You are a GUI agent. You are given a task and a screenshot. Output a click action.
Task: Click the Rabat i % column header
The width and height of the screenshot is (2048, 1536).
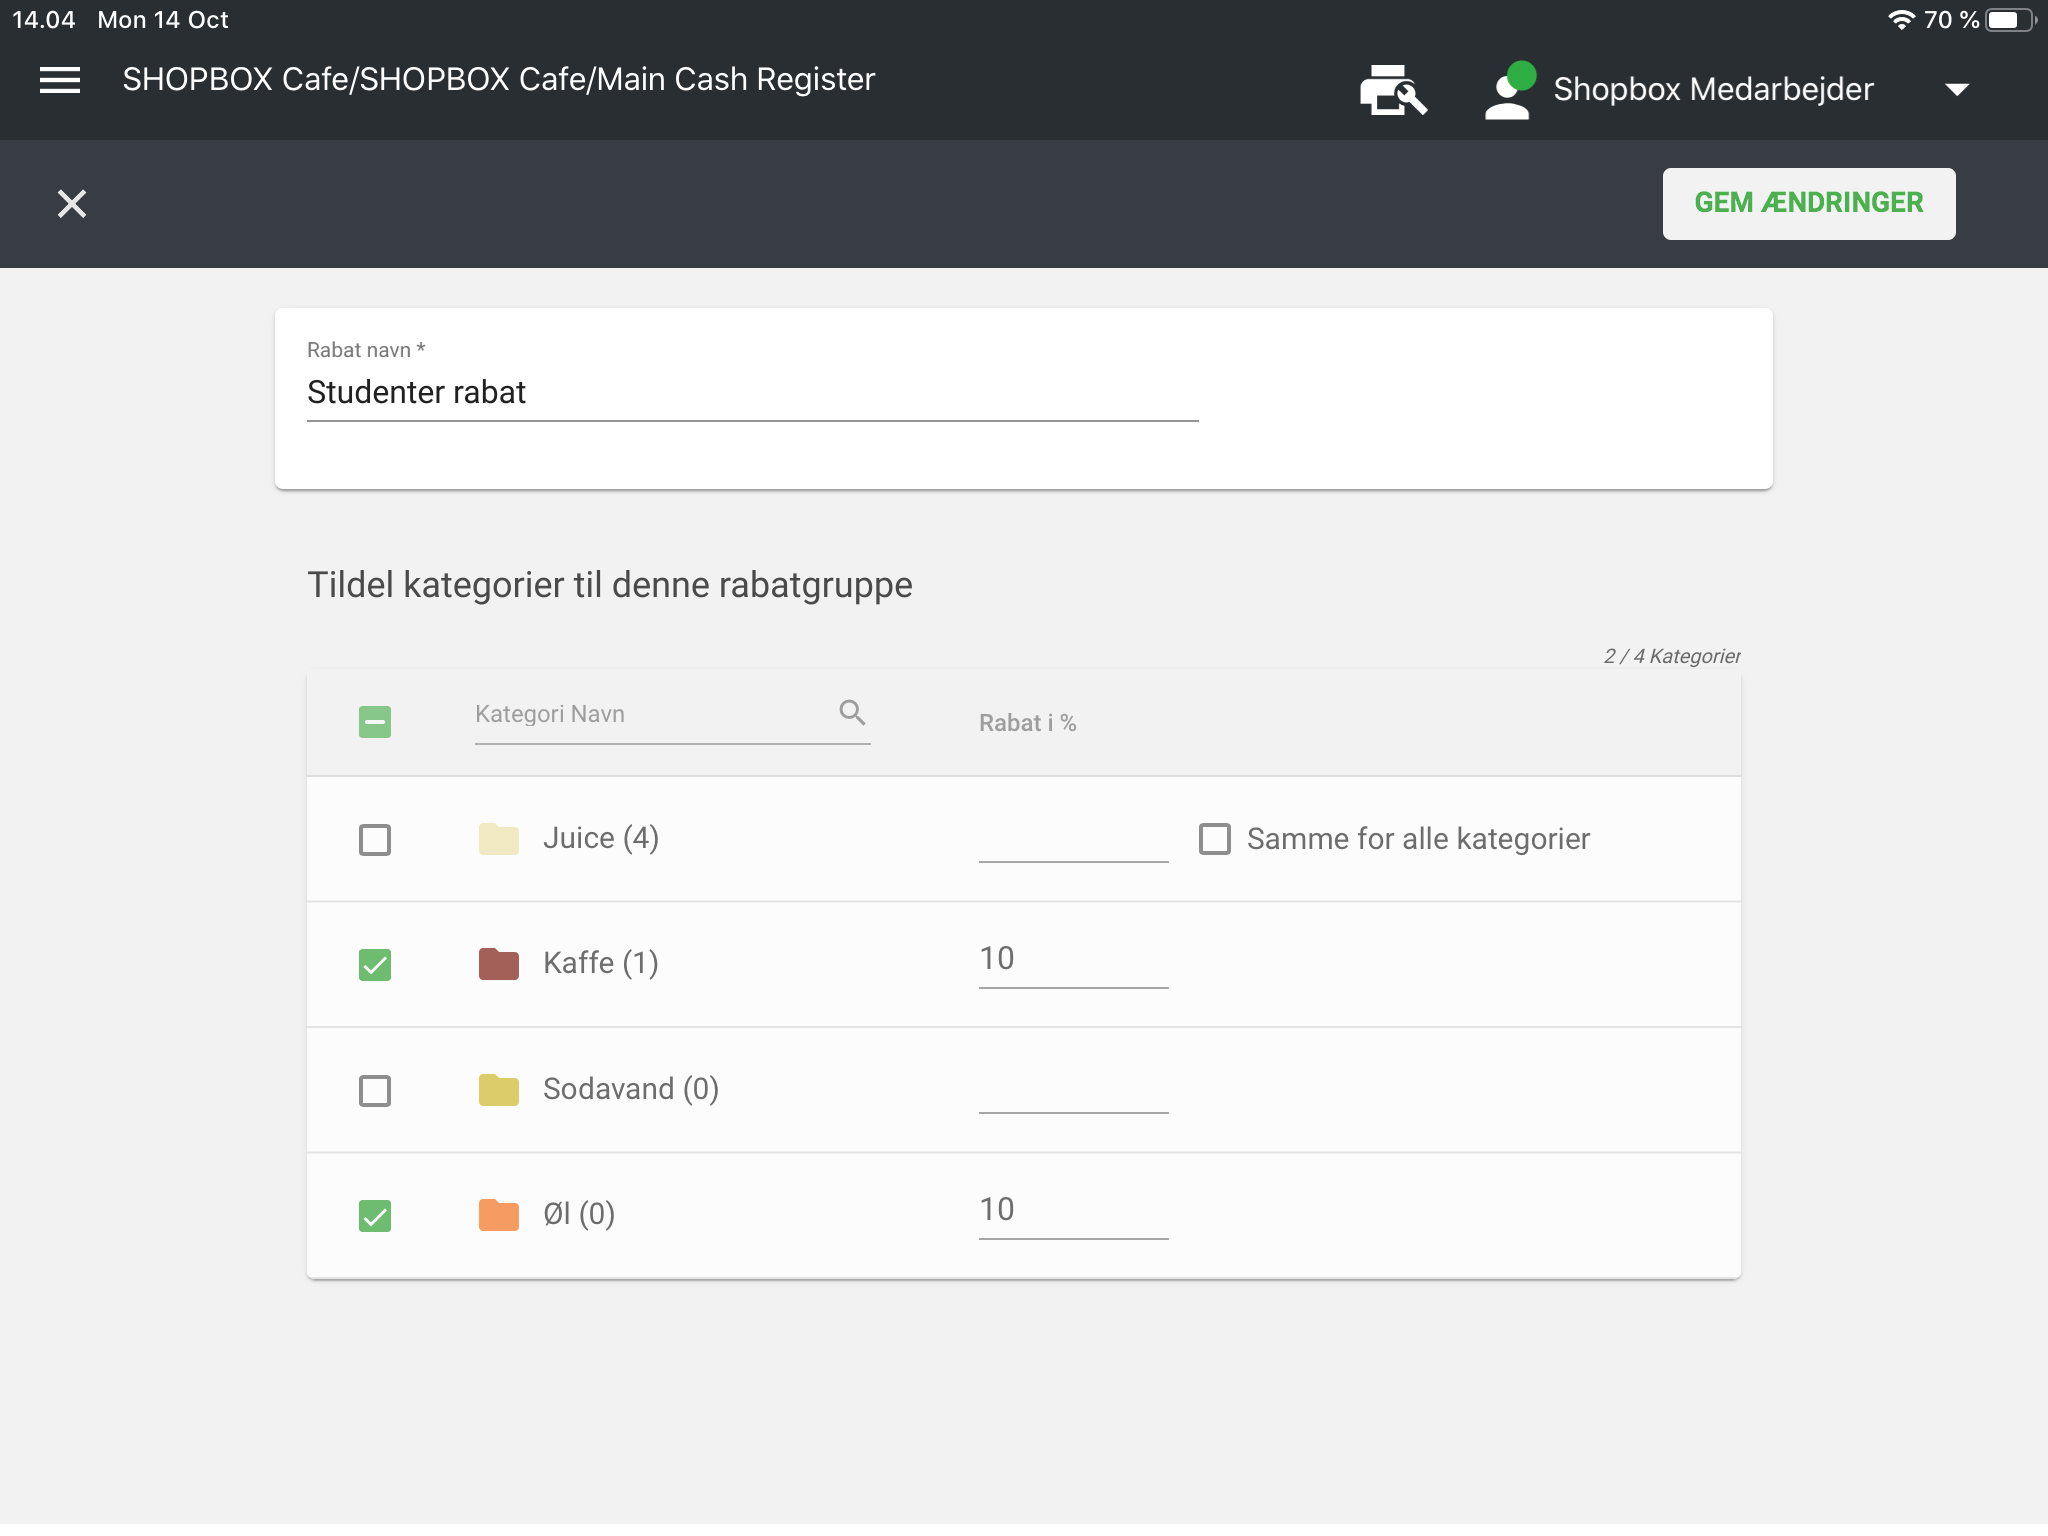tap(1027, 723)
